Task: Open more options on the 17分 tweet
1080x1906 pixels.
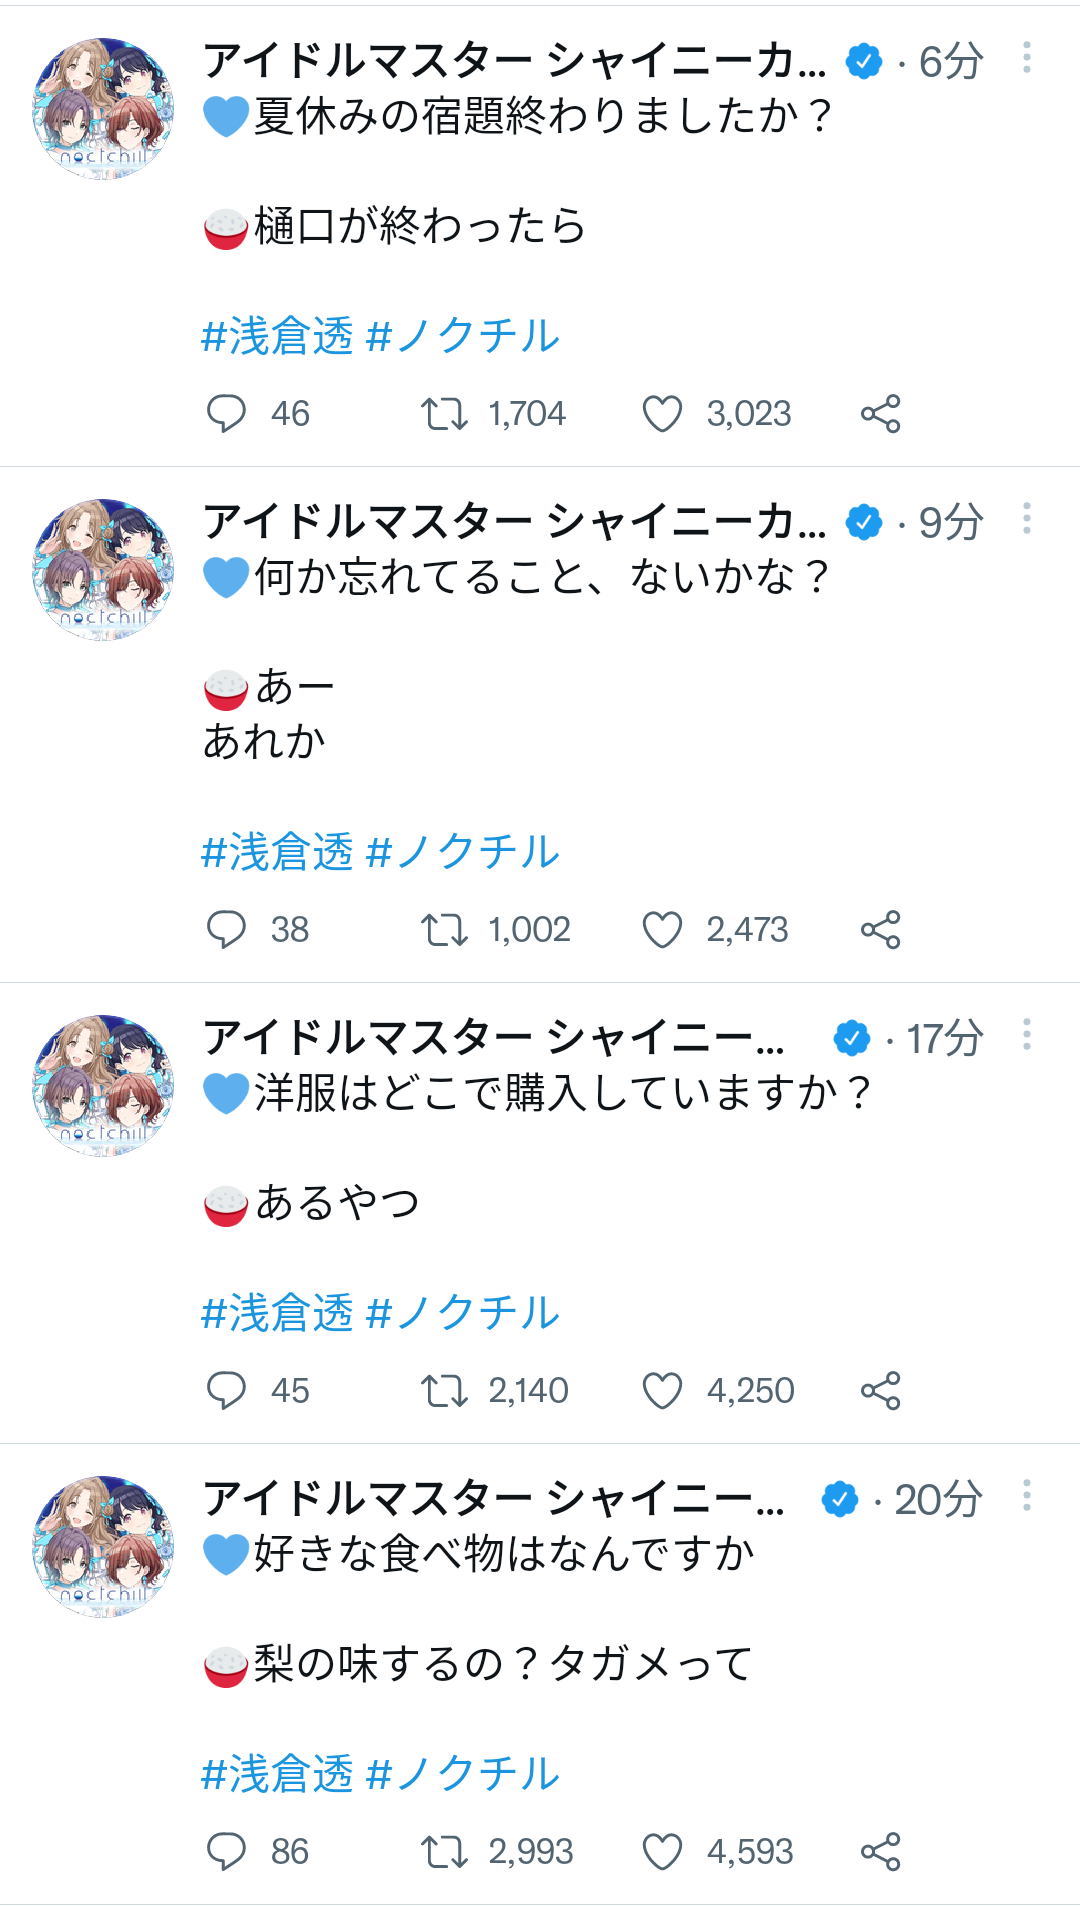Action: (x=1026, y=1035)
